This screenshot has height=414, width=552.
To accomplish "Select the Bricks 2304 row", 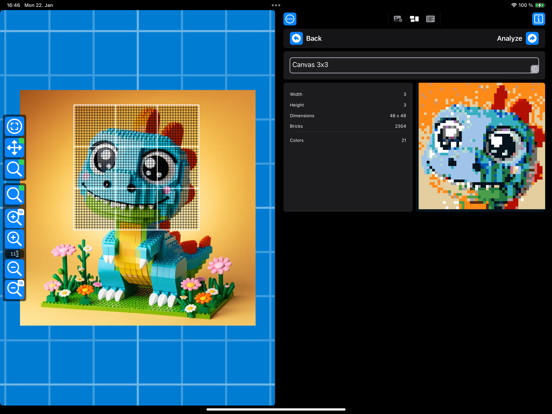I will click(348, 126).
